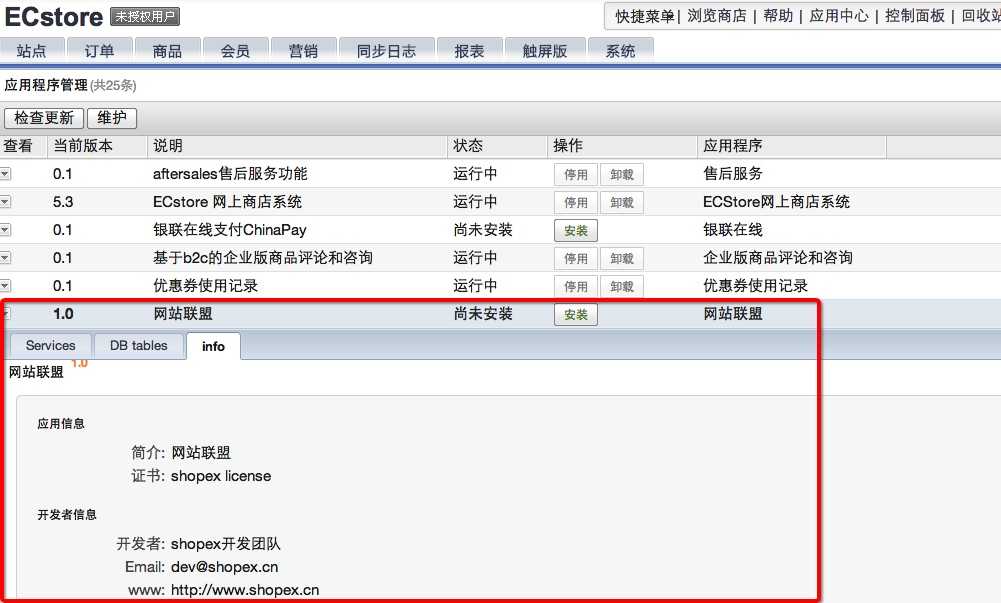Click the shopex开发团队 developer text
Screen dimensions: 1001x603
pyautogui.click(x=226, y=544)
